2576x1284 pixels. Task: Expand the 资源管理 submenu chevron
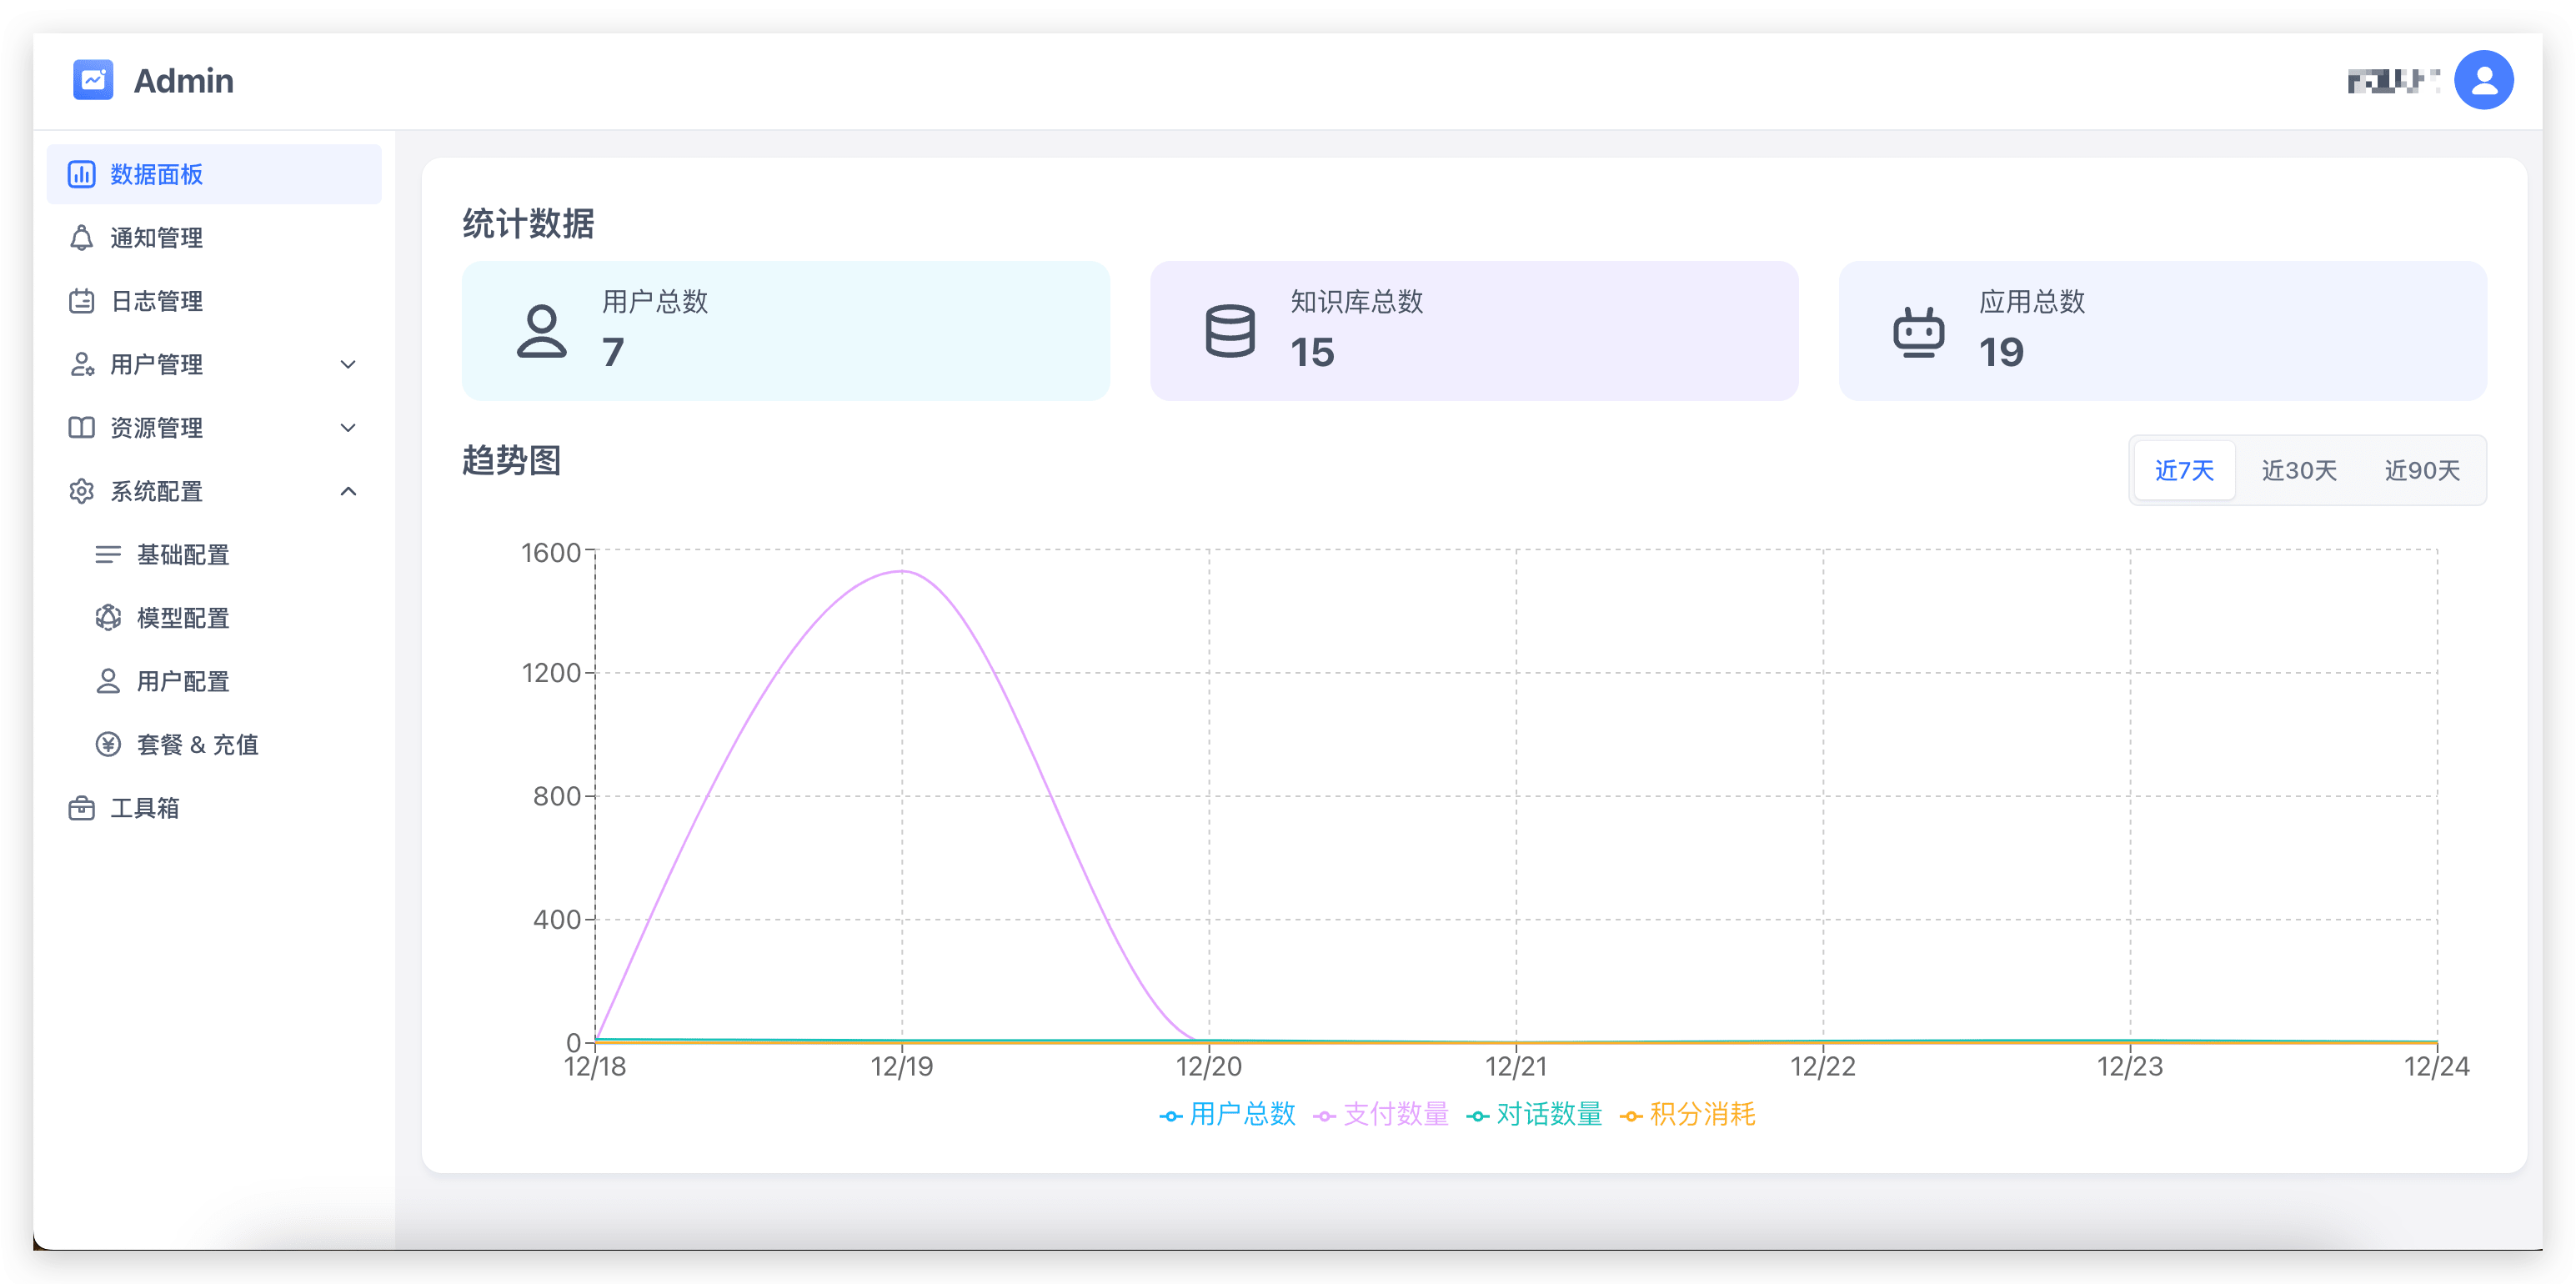tap(348, 428)
